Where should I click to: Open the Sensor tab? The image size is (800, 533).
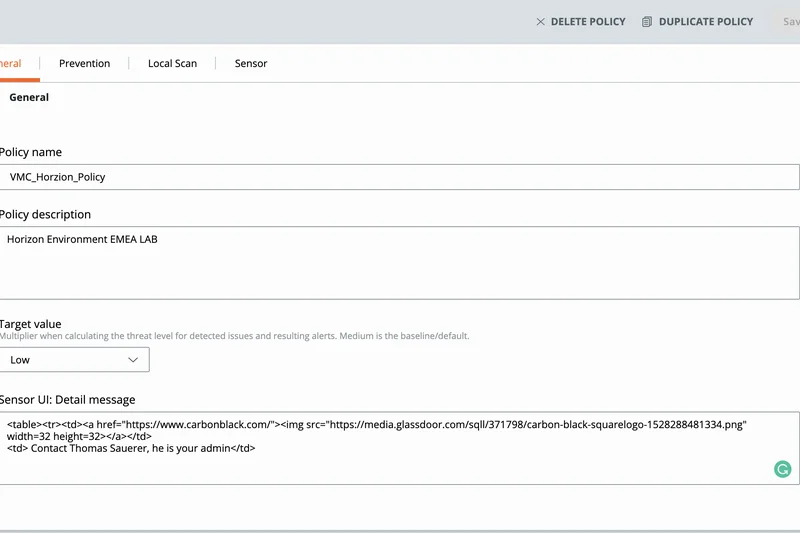tap(251, 63)
